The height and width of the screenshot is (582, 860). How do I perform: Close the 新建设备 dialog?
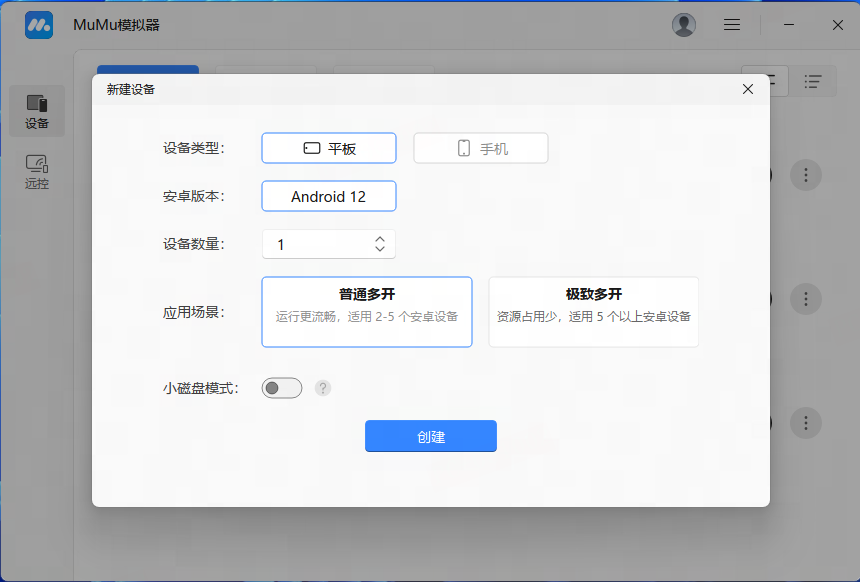748,89
